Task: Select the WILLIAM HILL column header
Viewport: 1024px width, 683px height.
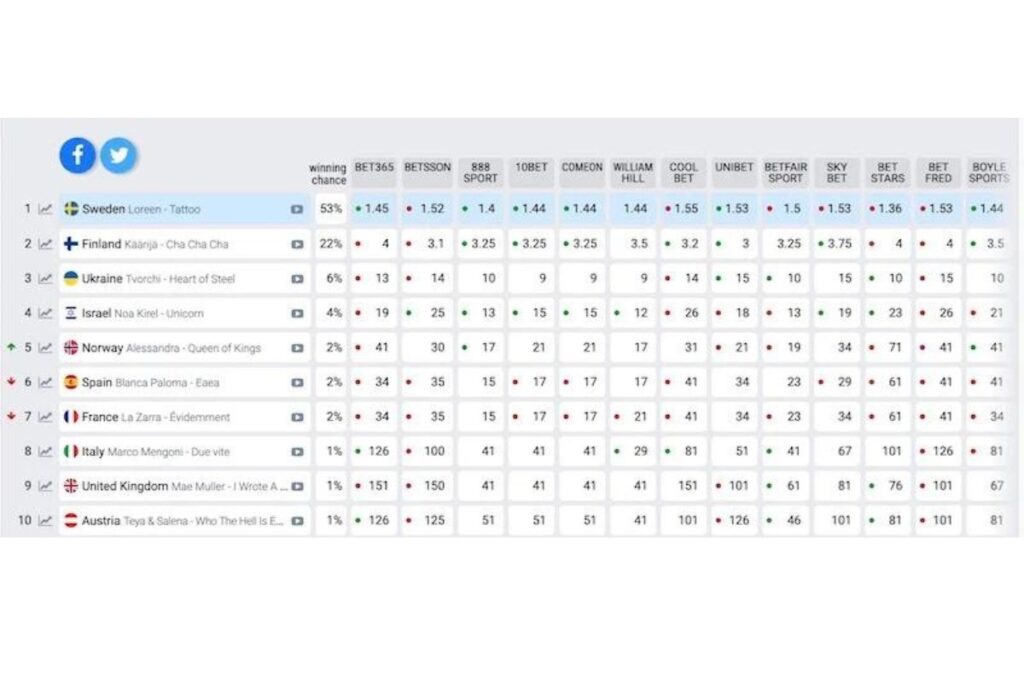Action: tap(633, 172)
